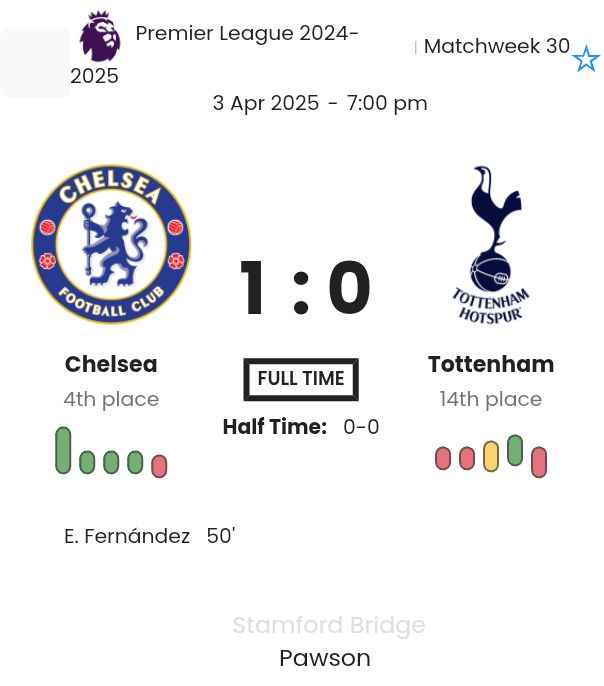Click Chelsea's red last form bar
The width and height of the screenshot is (604, 686).
[x=159, y=466]
